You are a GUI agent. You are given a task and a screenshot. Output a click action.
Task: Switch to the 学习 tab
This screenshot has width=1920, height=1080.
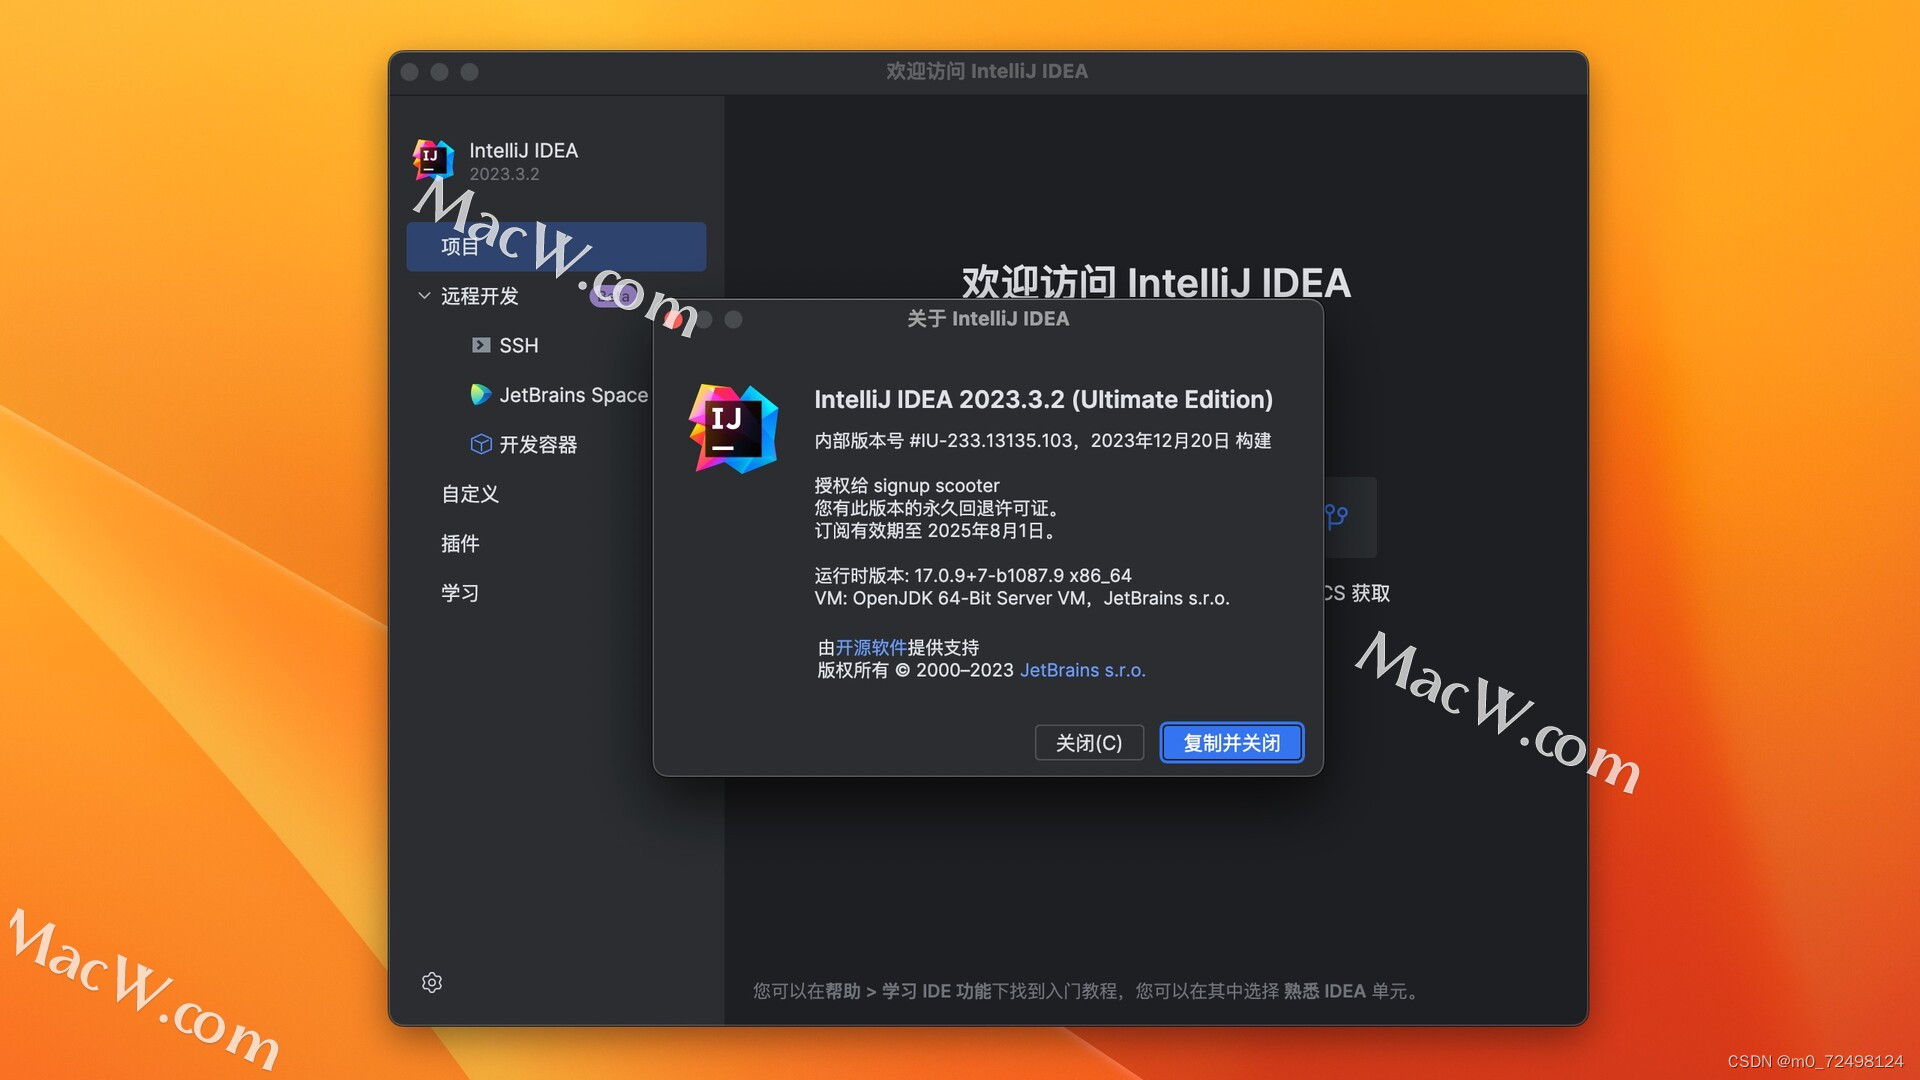(x=460, y=593)
